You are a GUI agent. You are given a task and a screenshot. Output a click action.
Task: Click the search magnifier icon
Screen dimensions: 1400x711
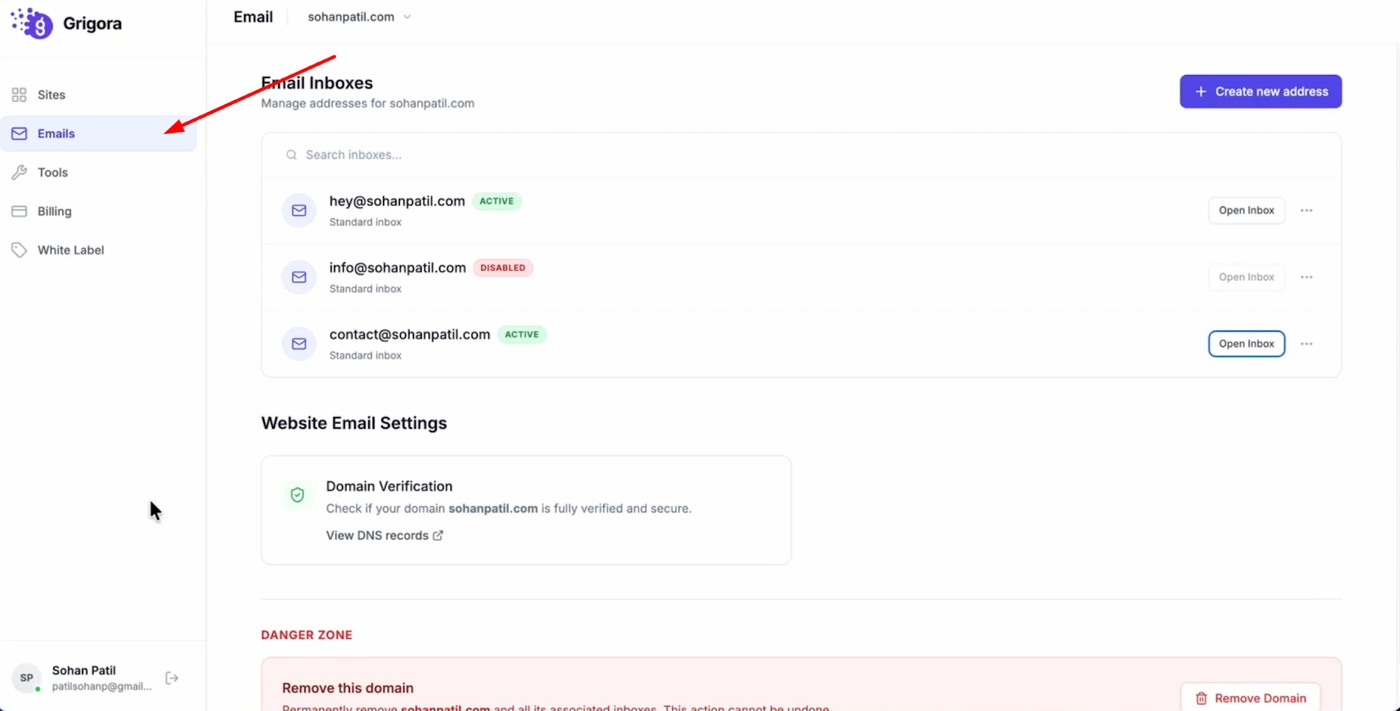coord(291,155)
